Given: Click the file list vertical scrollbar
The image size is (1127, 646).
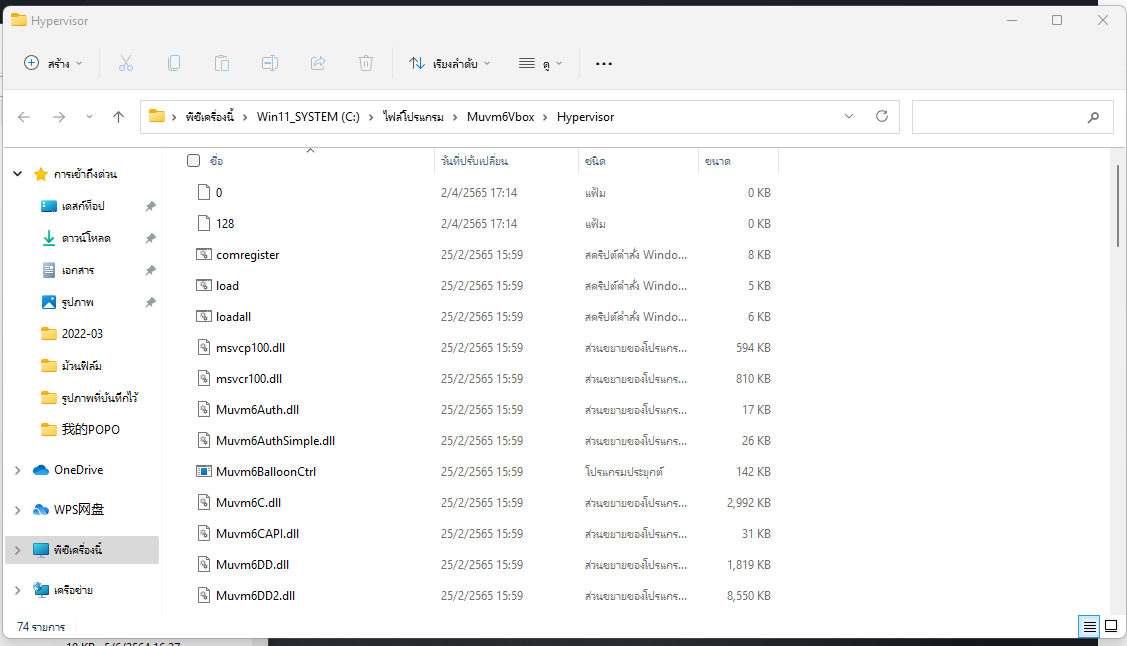Looking at the screenshot, I should pyautogui.click(x=1118, y=206).
